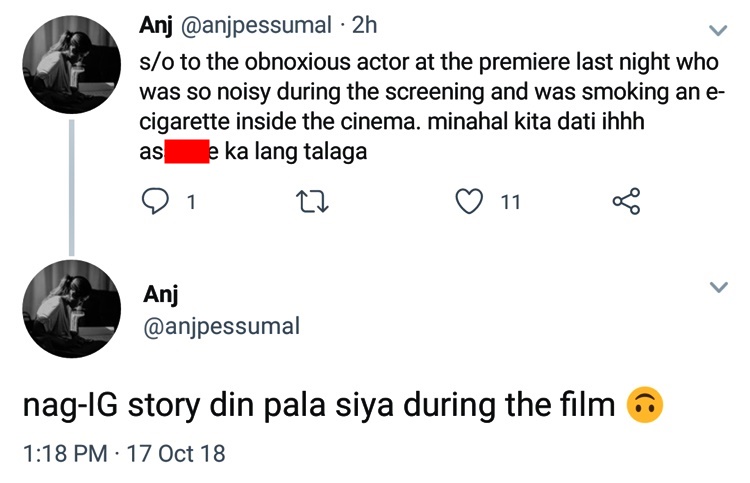Open the chevron menu on the reply tweet
The height and width of the screenshot is (483, 750).
click(x=718, y=288)
